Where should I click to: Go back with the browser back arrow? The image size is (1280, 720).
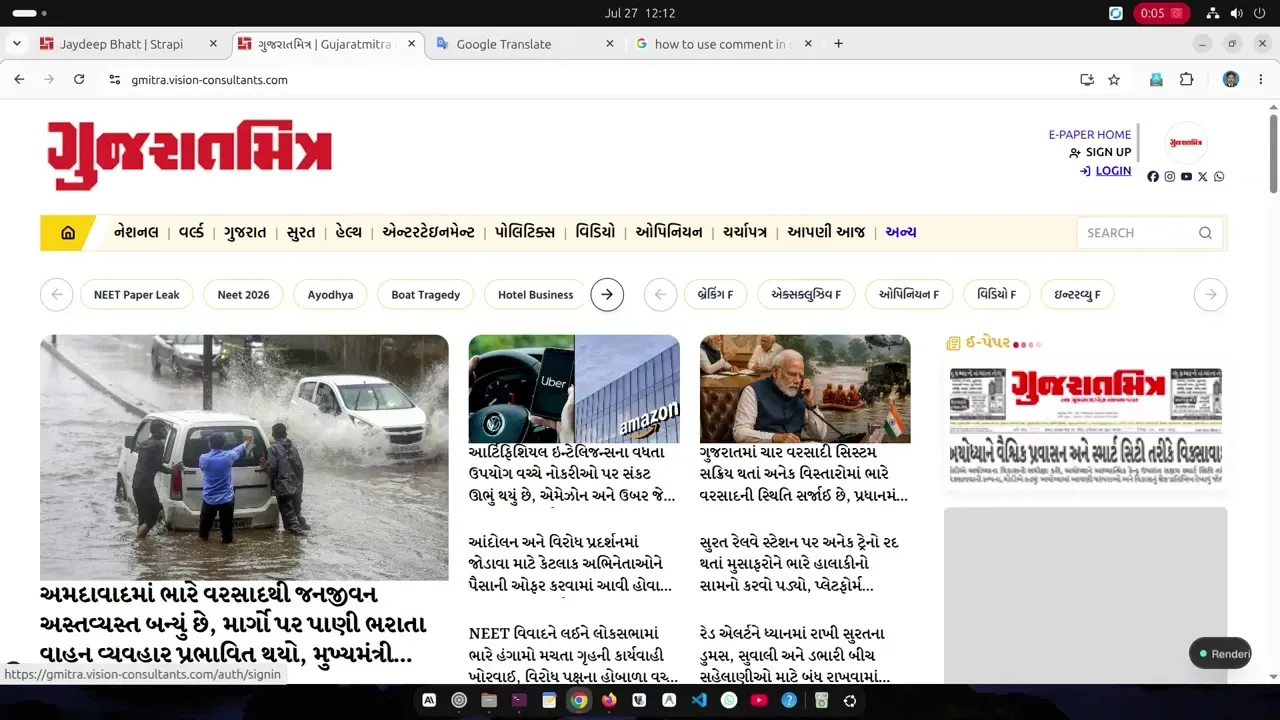pyautogui.click(x=19, y=80)
